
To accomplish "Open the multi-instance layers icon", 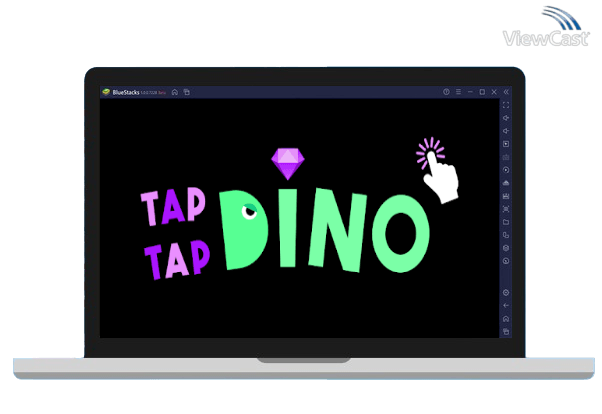I will tap(506, 248).
